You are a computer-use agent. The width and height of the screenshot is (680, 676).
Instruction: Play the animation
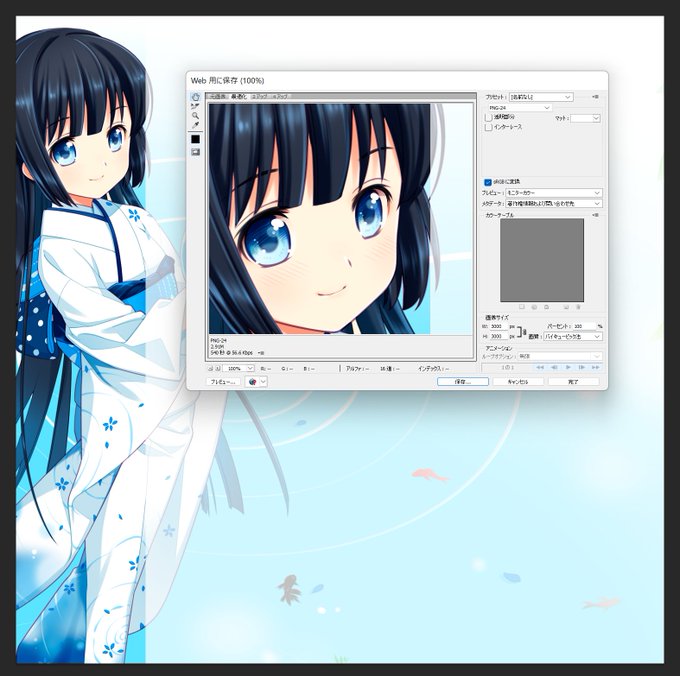[568, 367]
